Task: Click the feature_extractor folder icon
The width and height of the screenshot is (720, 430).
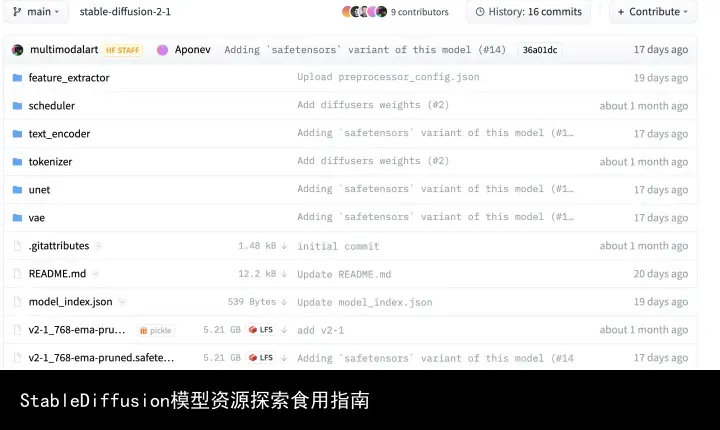Action: [x=17, y=78]
